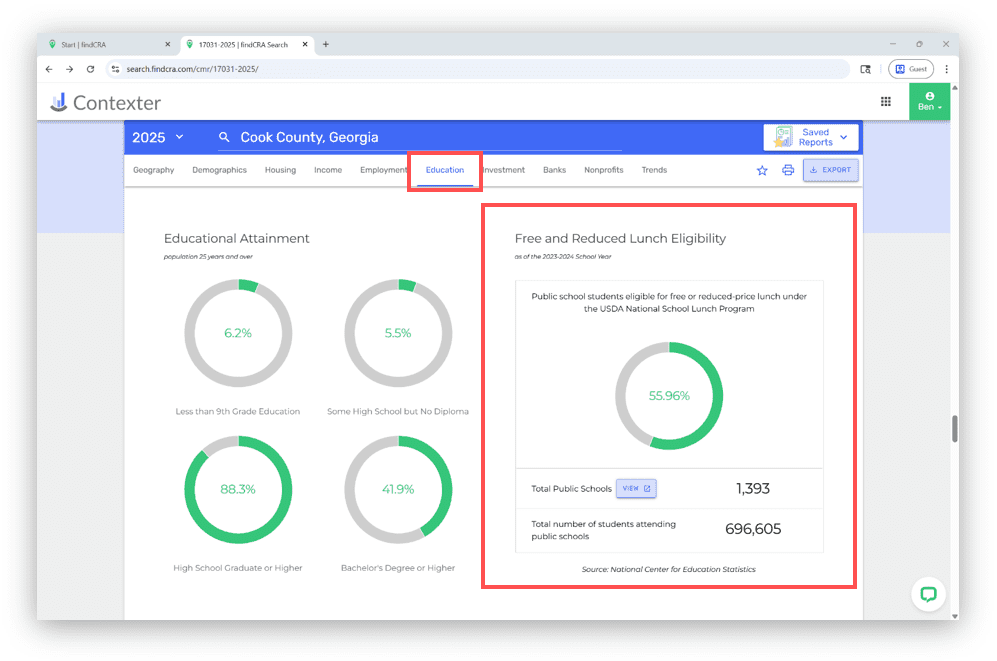997x661 pixels.
Task: Click the Export button
Action: click(x=830, y=170)
